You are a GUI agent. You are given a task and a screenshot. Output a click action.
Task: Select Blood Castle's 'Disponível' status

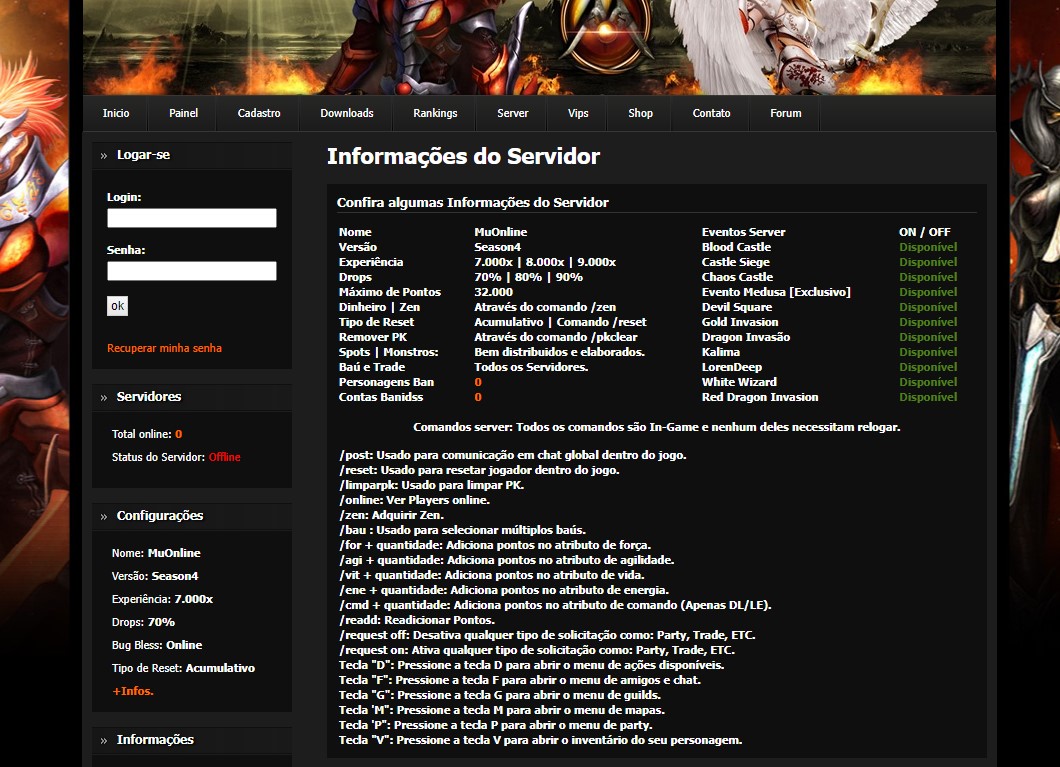click(x=928, y=247)
